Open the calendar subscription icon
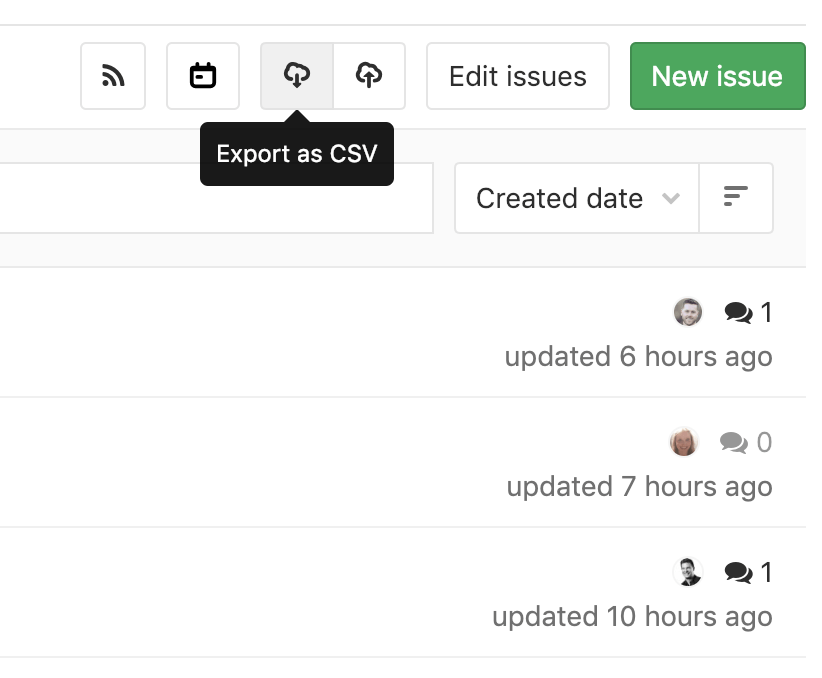The image size is (822, 678). coord(203,76)
